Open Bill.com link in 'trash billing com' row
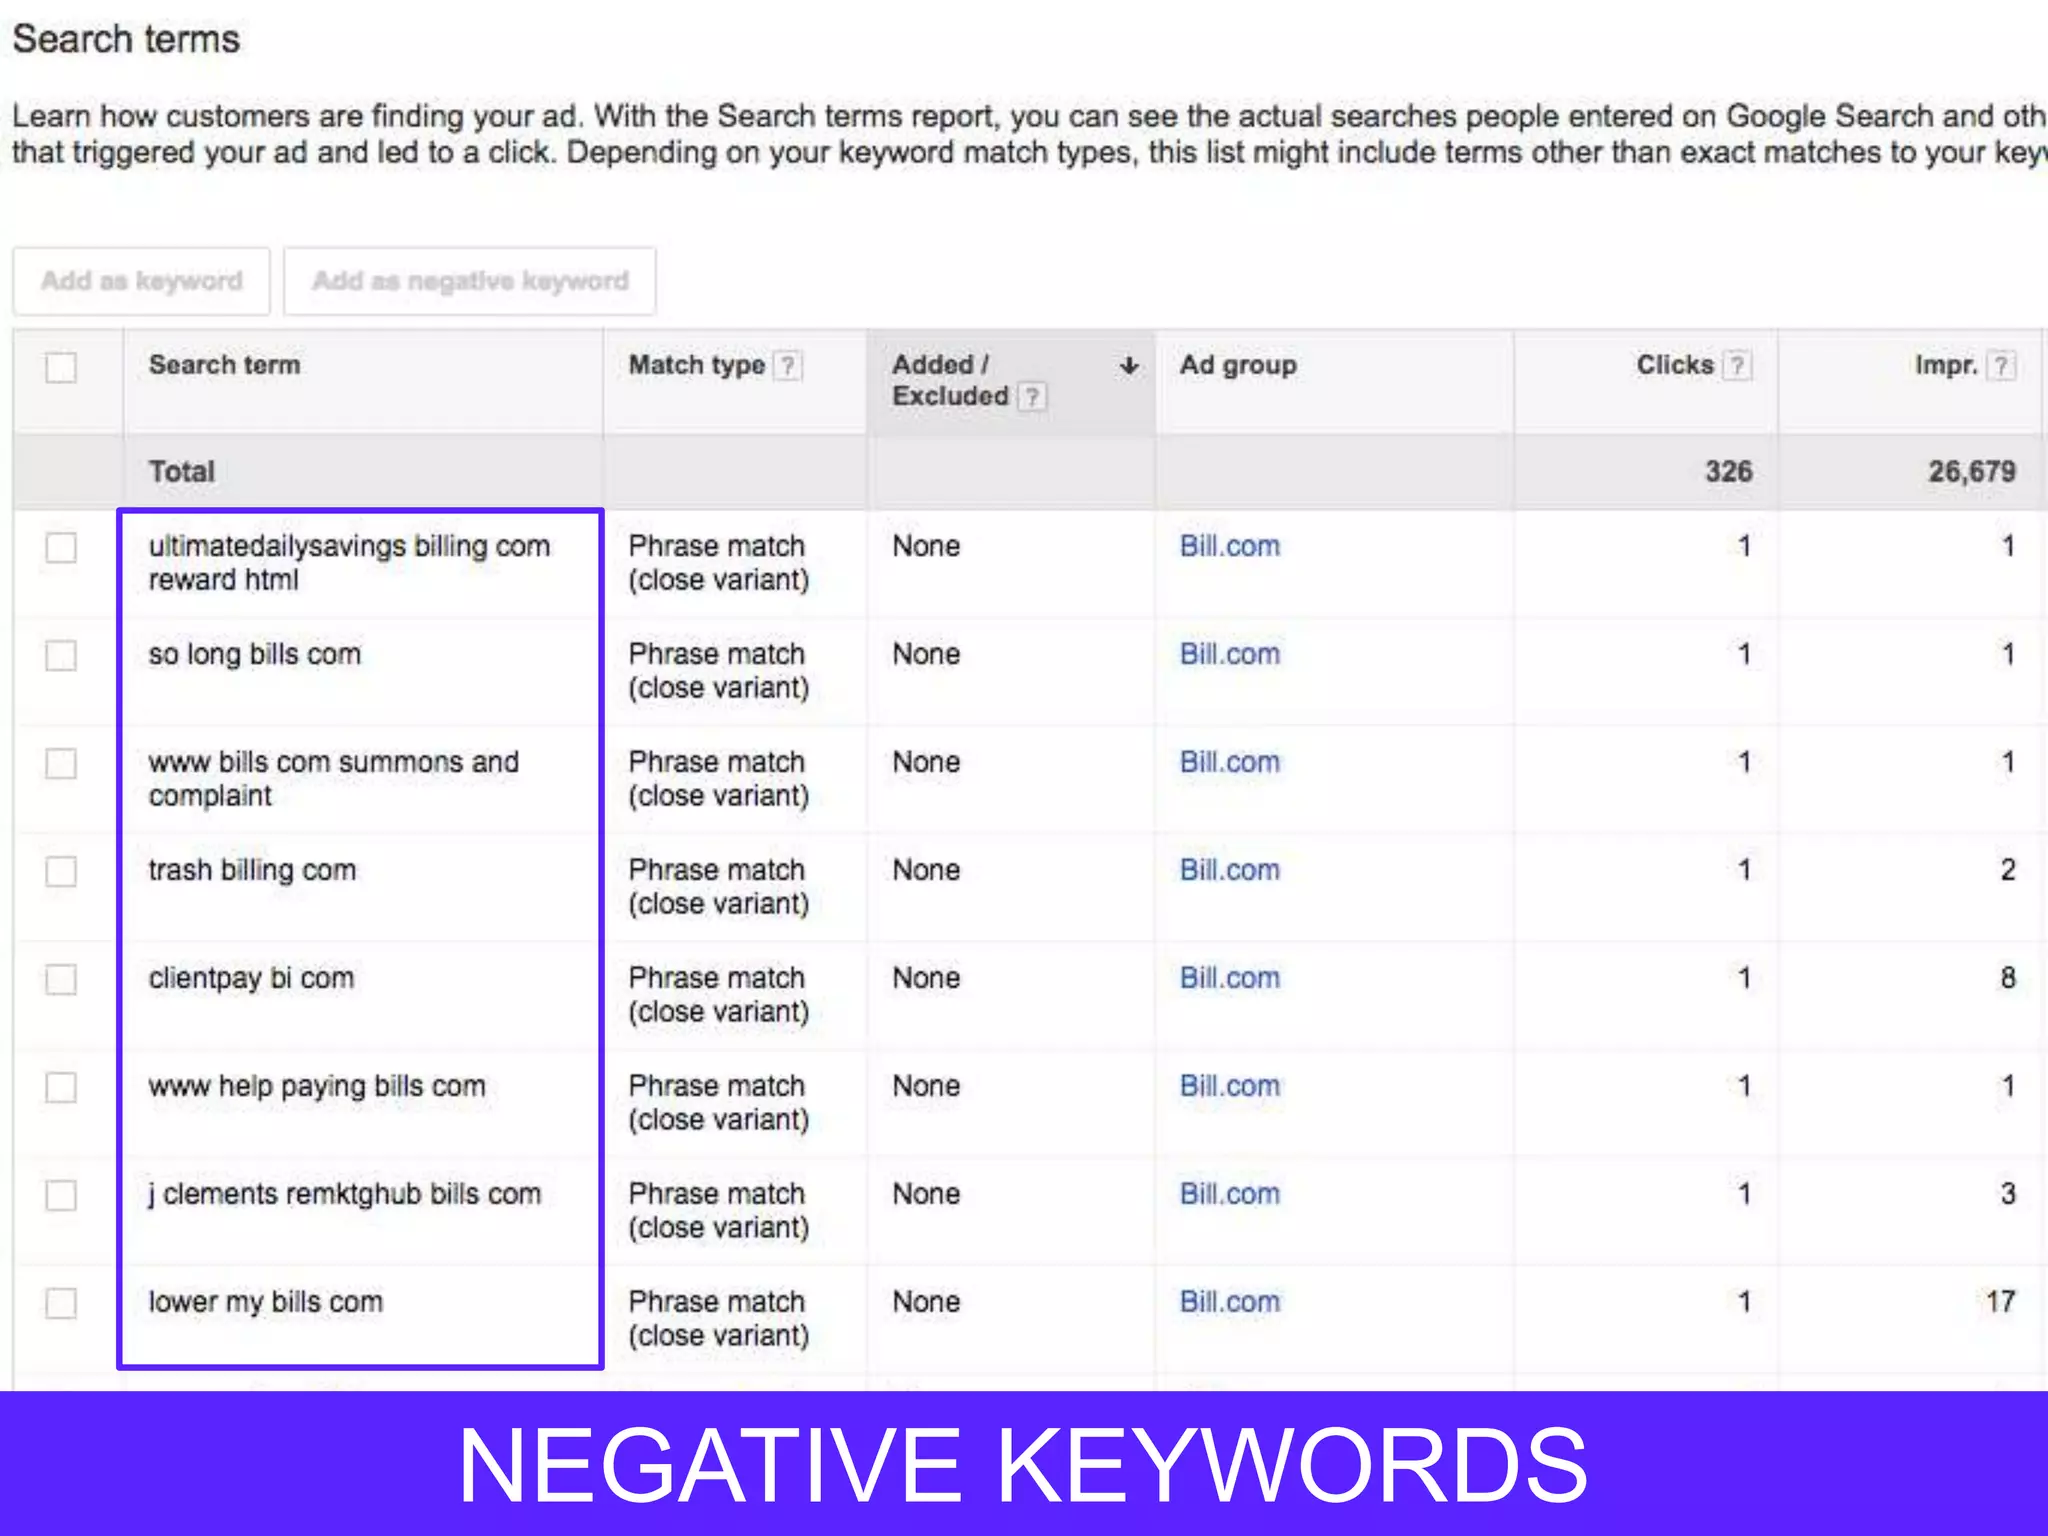 (x=1230, y=870)
